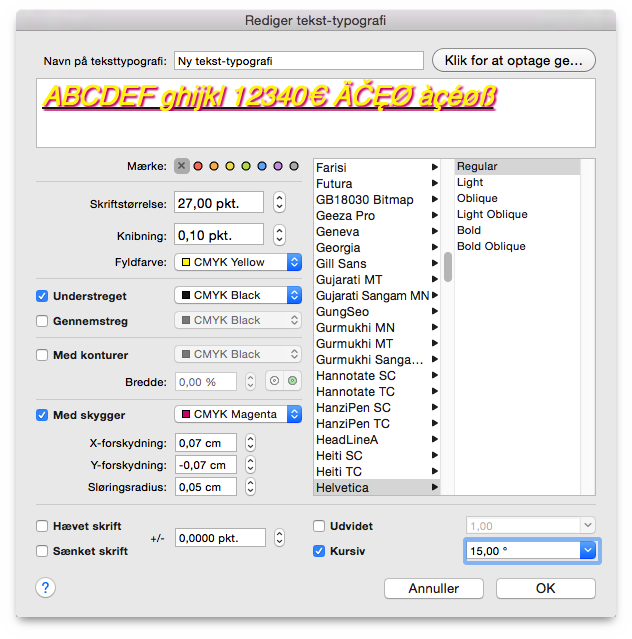632x639 pixels.
Task: Open the Med konturer CMYK Black dropdown
Action: 238,355
